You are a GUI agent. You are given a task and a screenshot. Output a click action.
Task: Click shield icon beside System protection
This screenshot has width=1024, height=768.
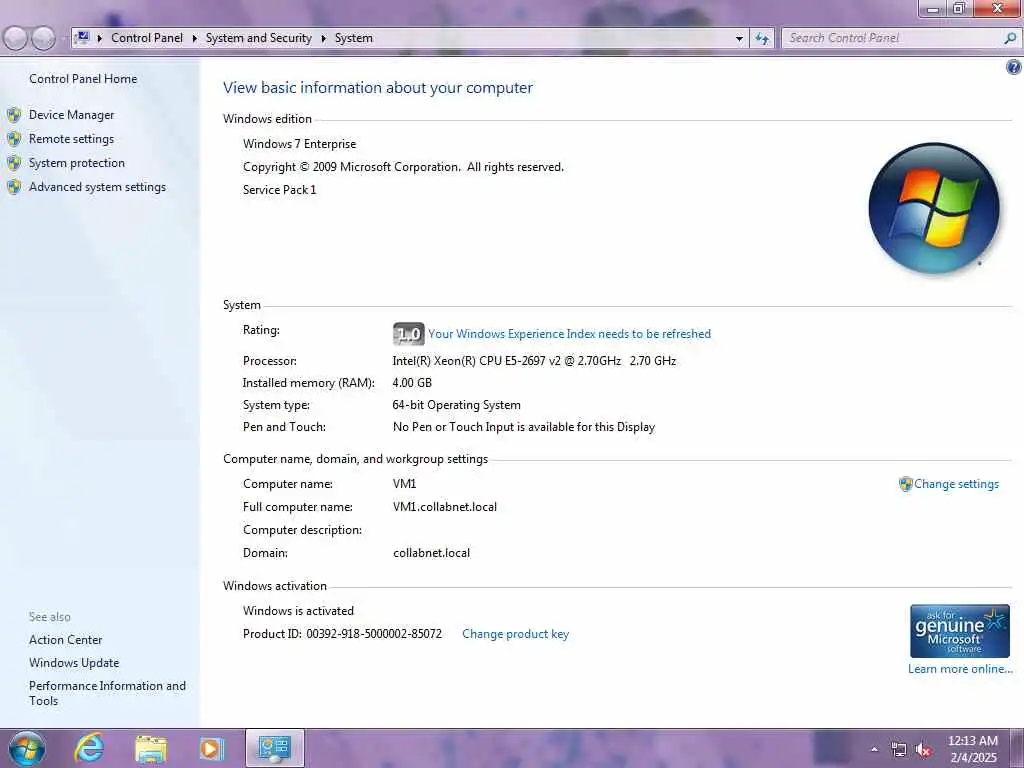(14, 163)
